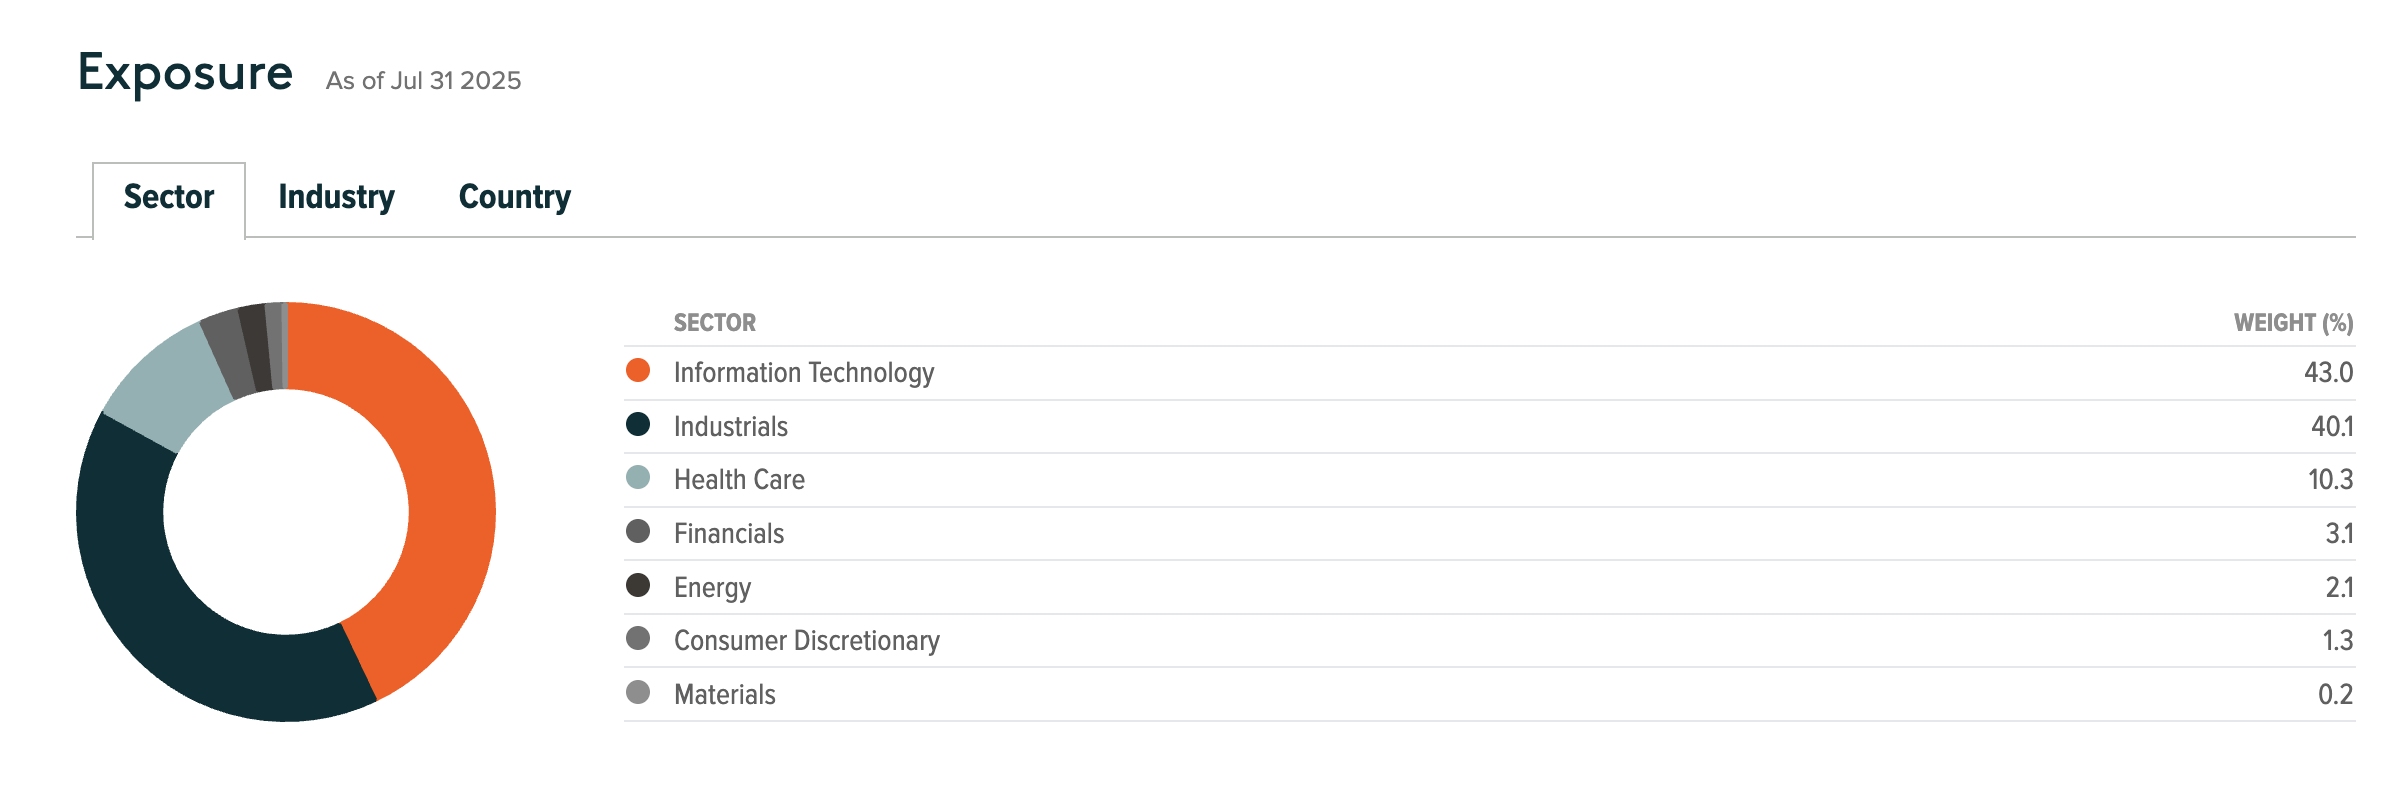Click the dark teal Industrials legend dot
2400x798 pixels.
point(638,425)
